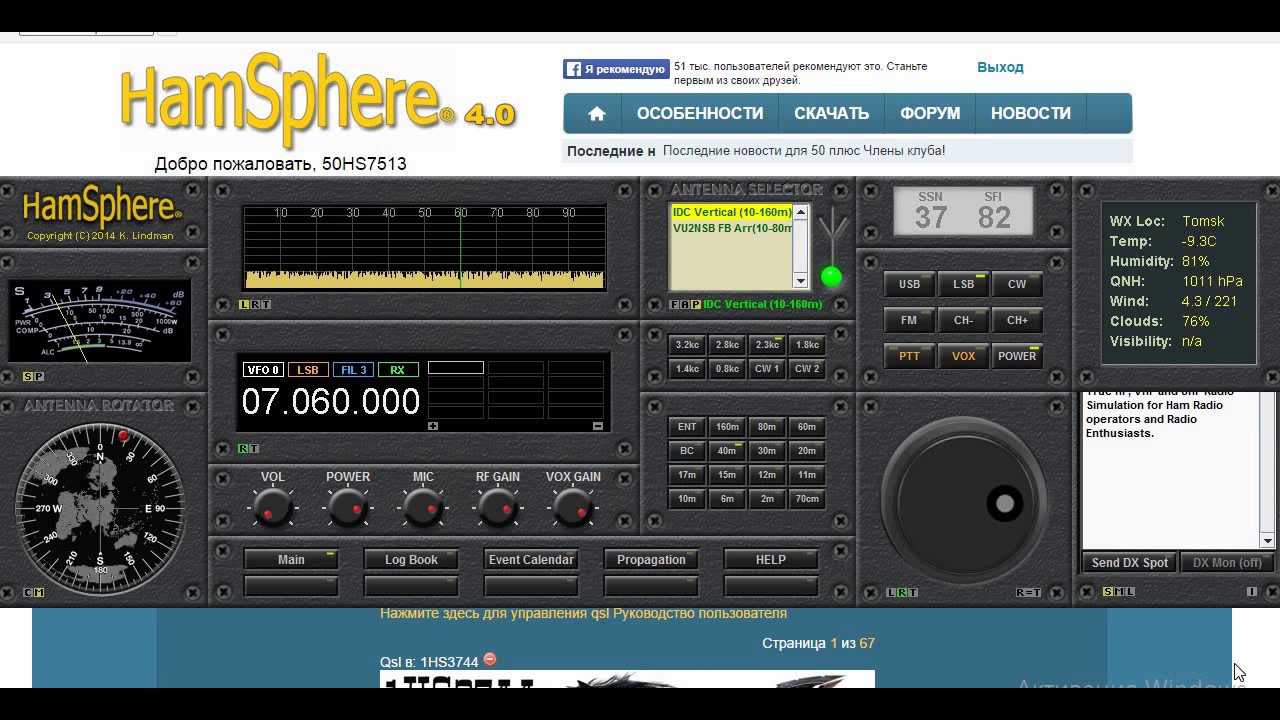Select FM mode
This screenshot has width=1280, height=720.
909,320
